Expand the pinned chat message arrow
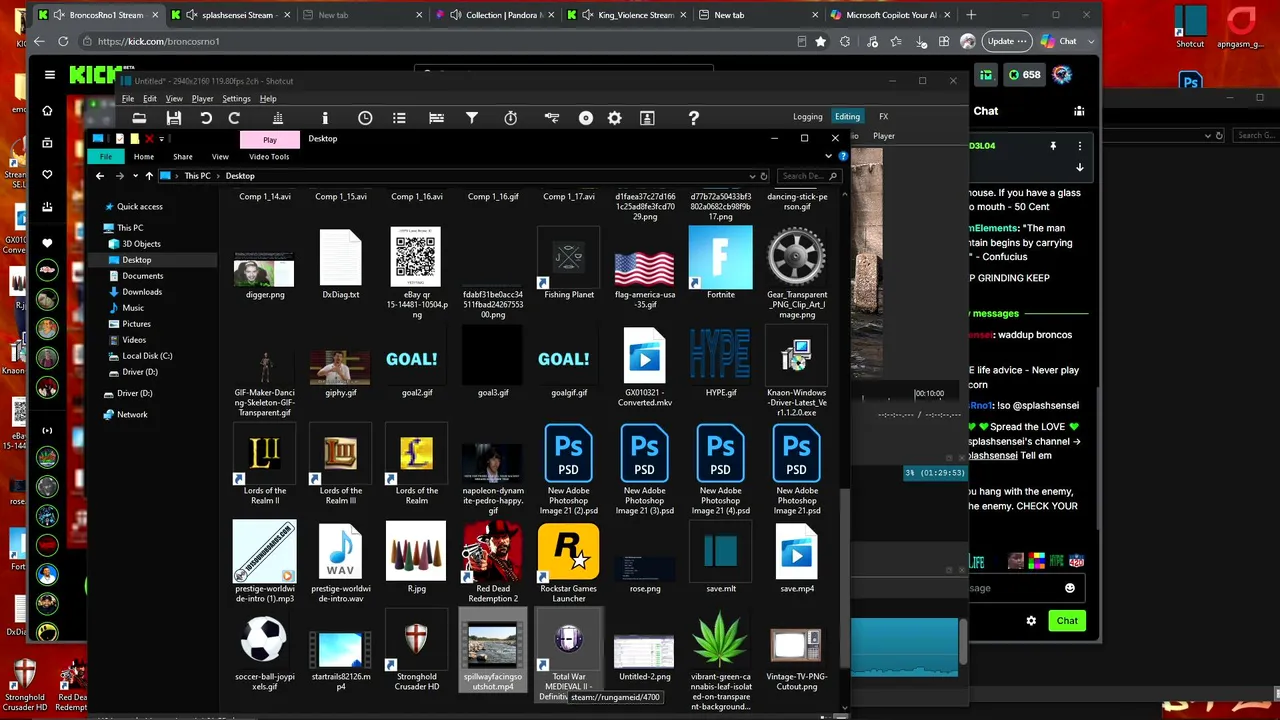1280x720 pixels. 1079,168
